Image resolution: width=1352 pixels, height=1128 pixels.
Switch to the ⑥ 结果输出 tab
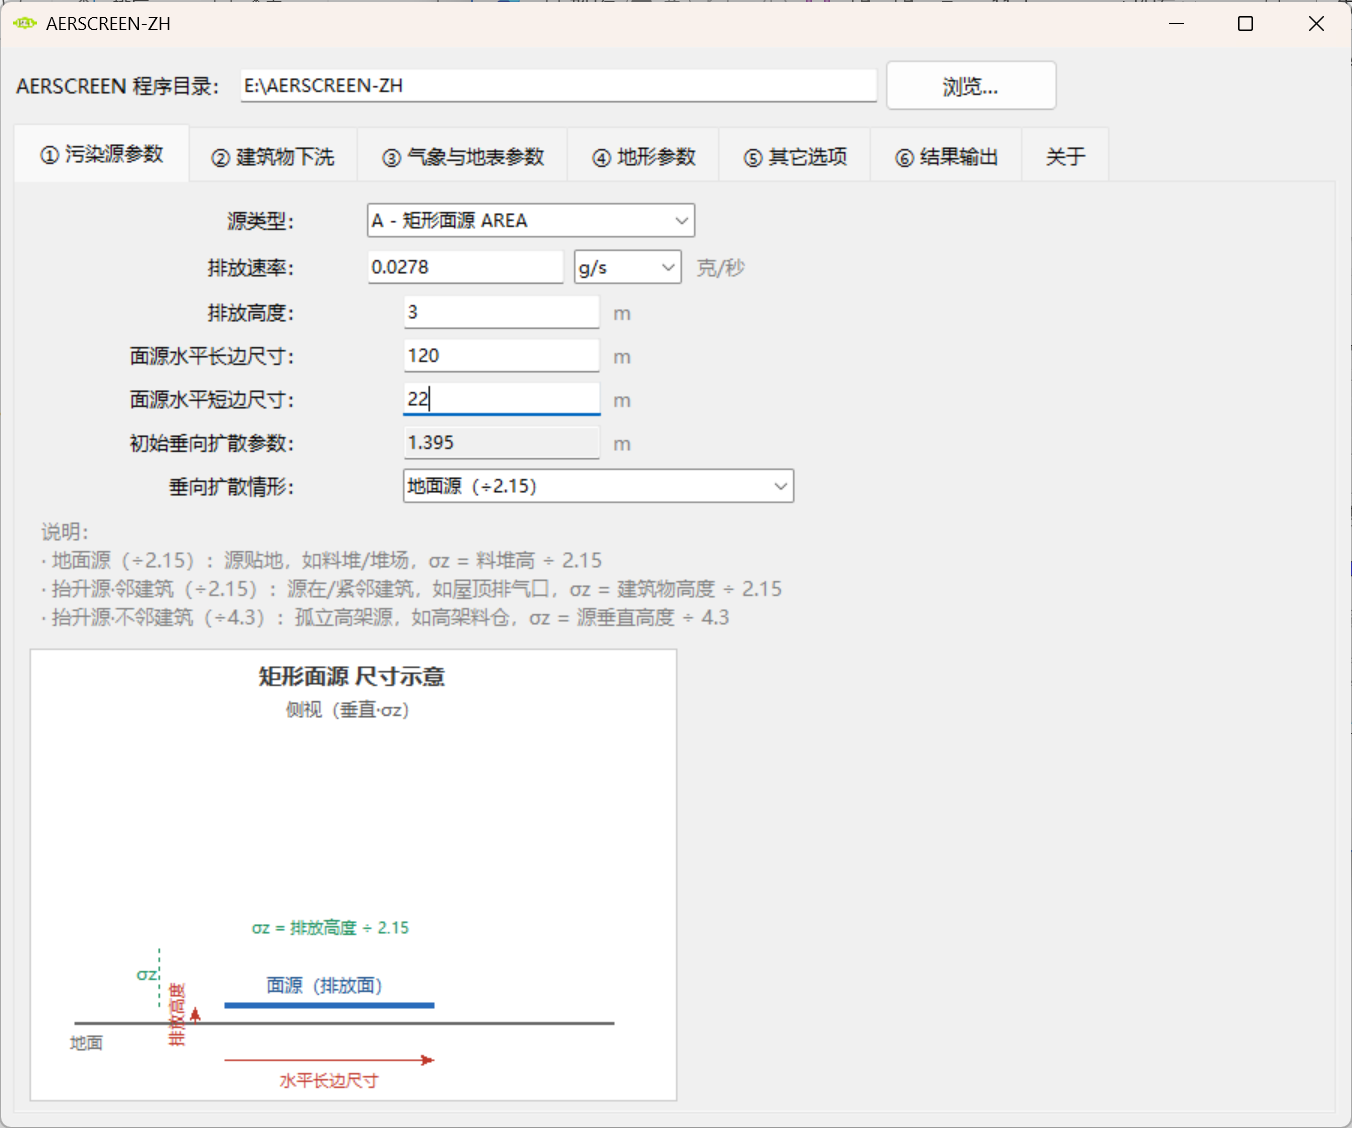coord(947,157)
